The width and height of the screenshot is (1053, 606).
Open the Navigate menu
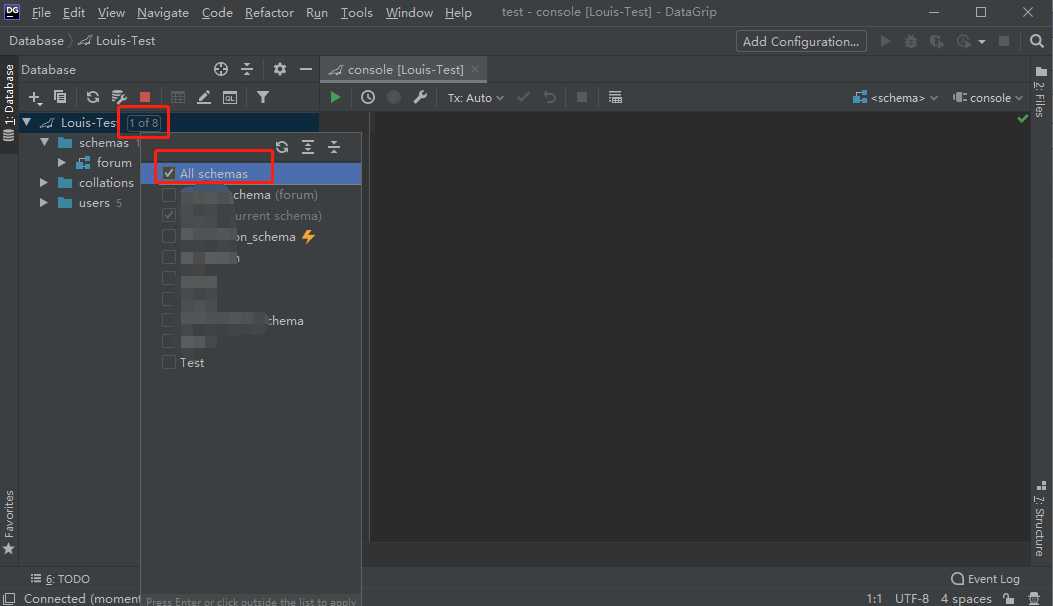[163, 13]
